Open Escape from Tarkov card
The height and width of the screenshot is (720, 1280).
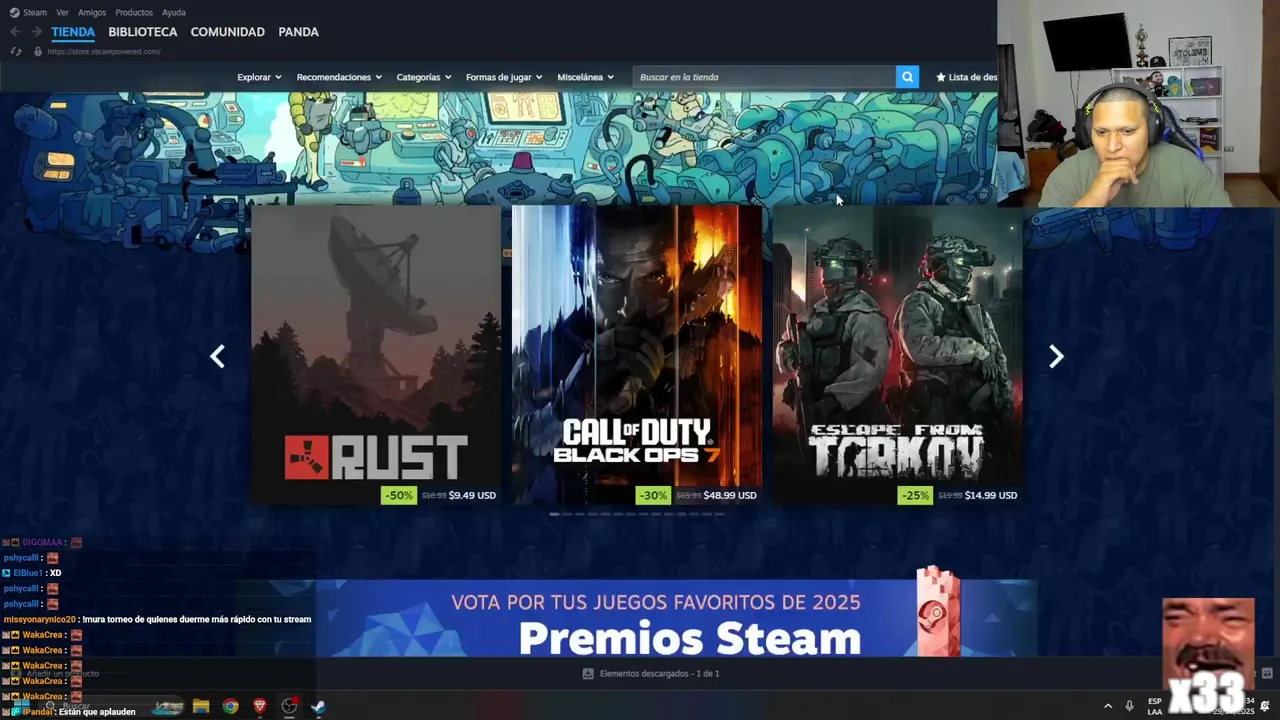[897, 355]
